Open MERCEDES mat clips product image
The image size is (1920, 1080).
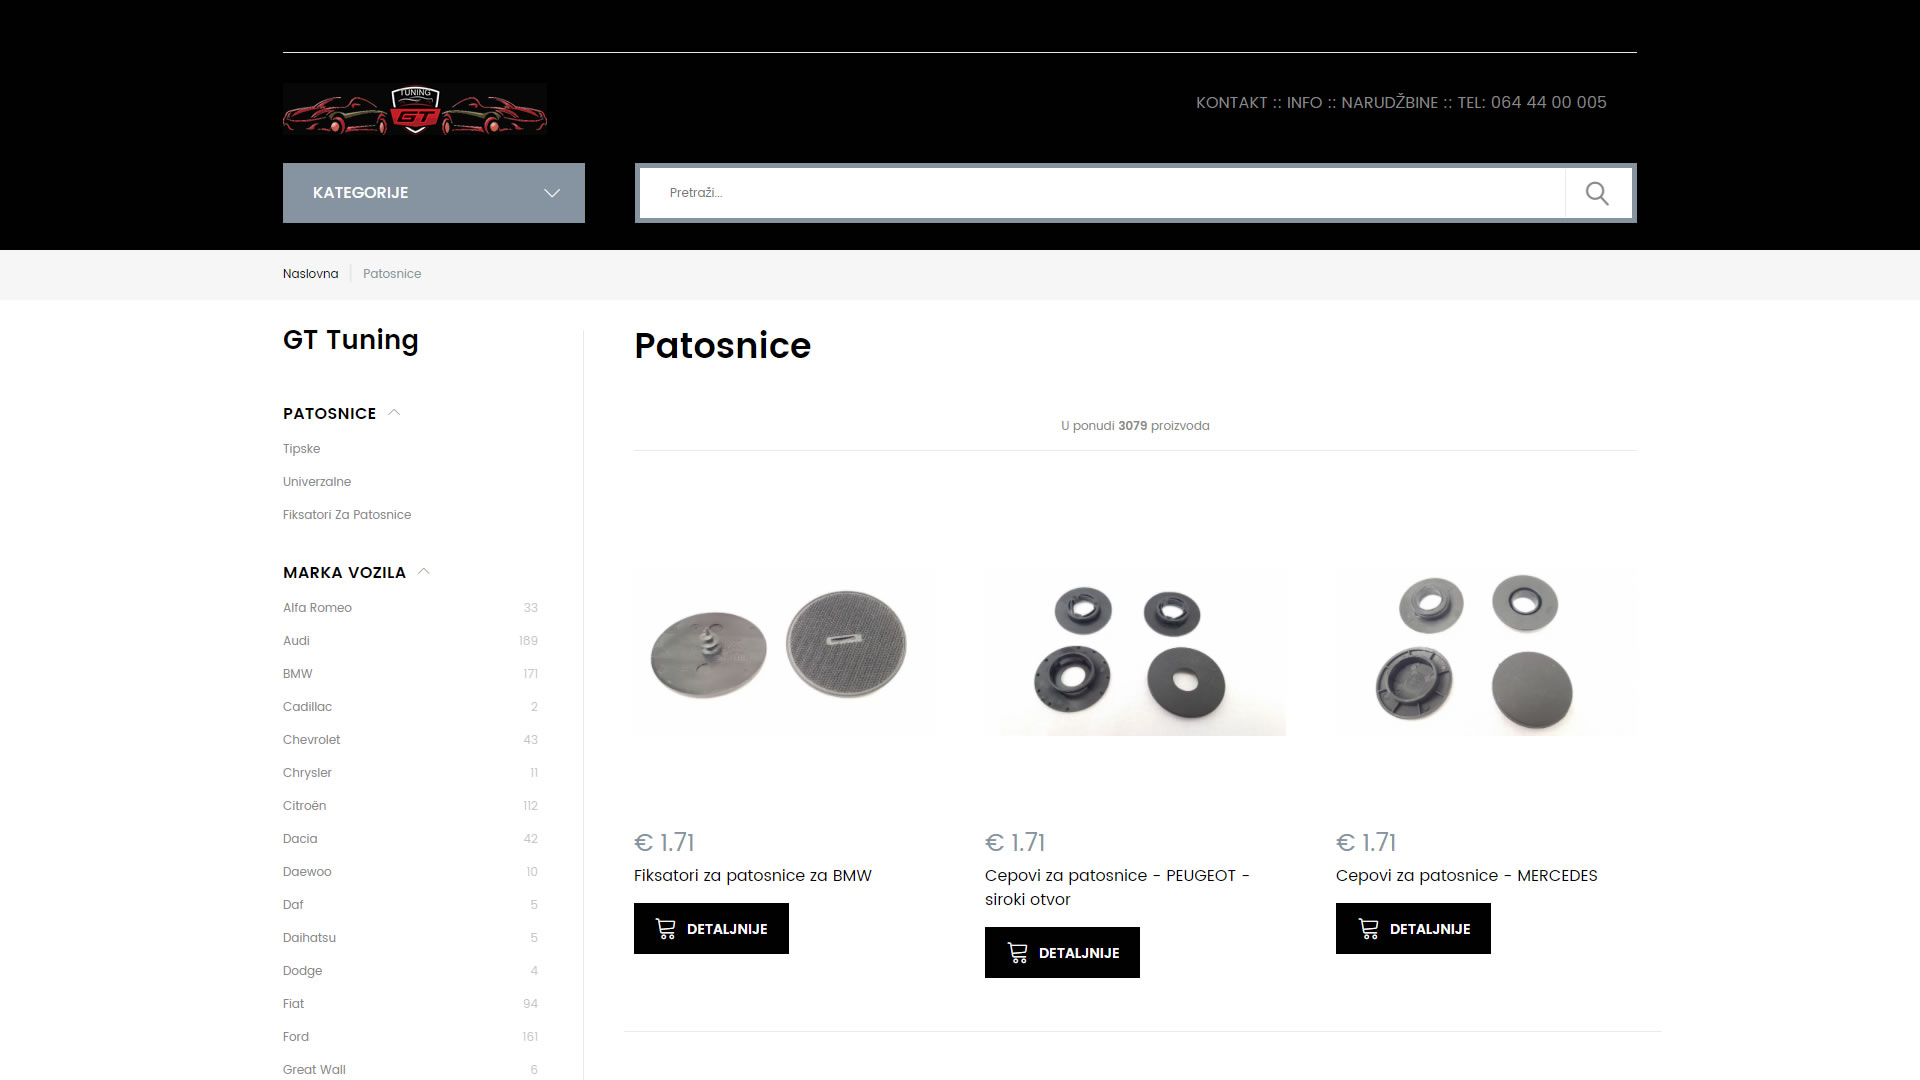(x=1486, y=651)
